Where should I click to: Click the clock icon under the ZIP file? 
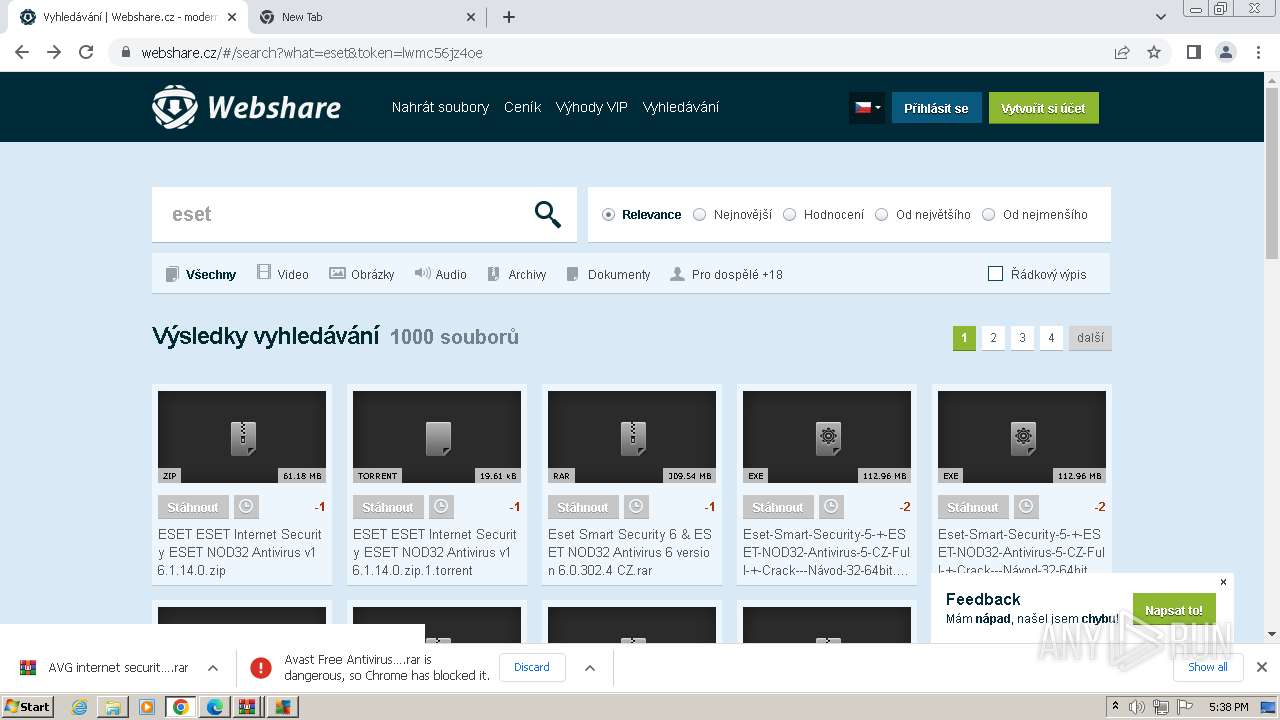pos(246,507)
